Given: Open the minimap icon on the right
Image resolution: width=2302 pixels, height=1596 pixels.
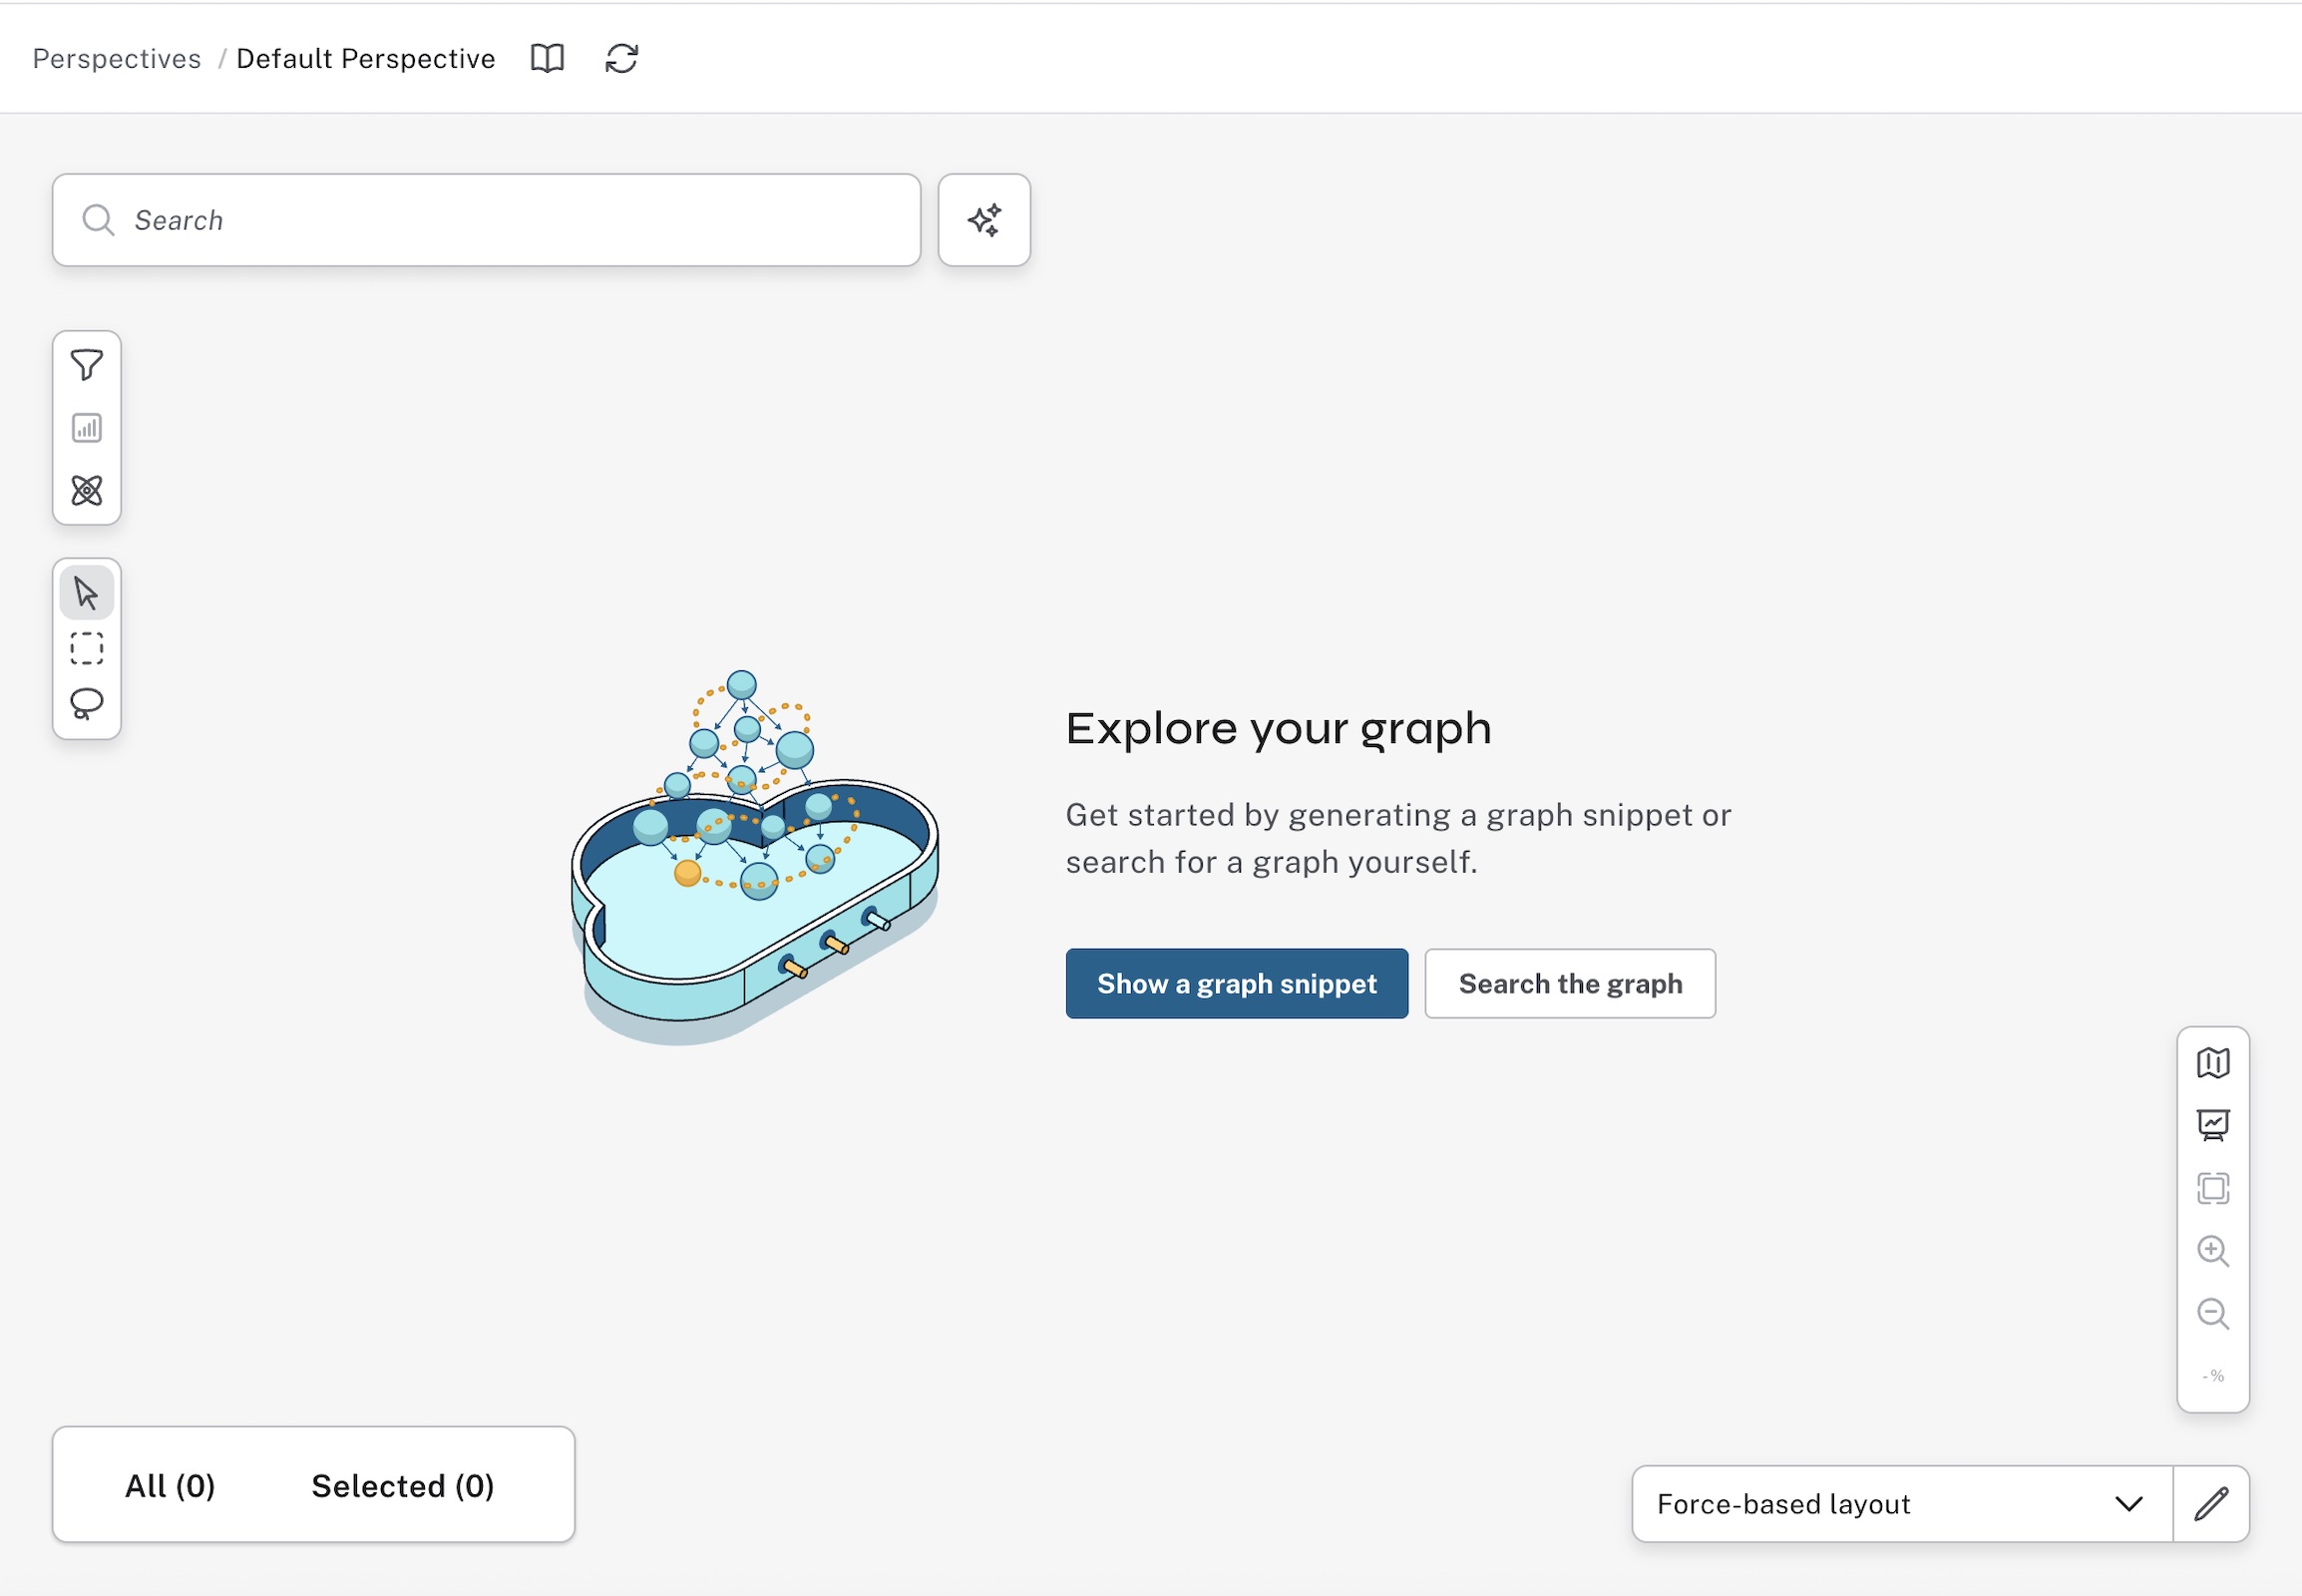Looking at the screenshot, I should click(2214, 1062).
